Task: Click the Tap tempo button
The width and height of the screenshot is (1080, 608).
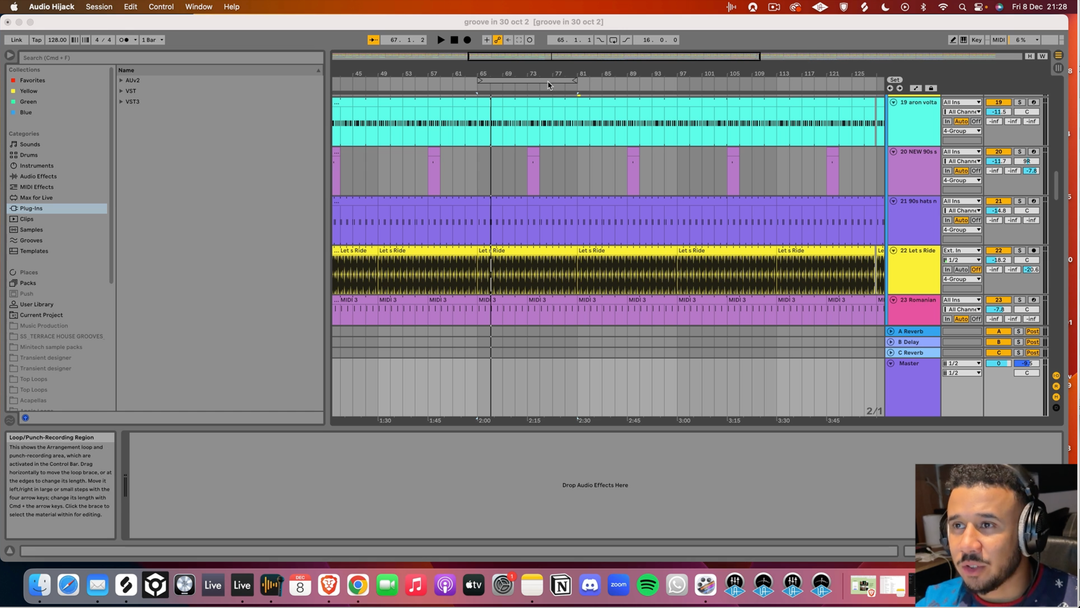Action: 36,40
